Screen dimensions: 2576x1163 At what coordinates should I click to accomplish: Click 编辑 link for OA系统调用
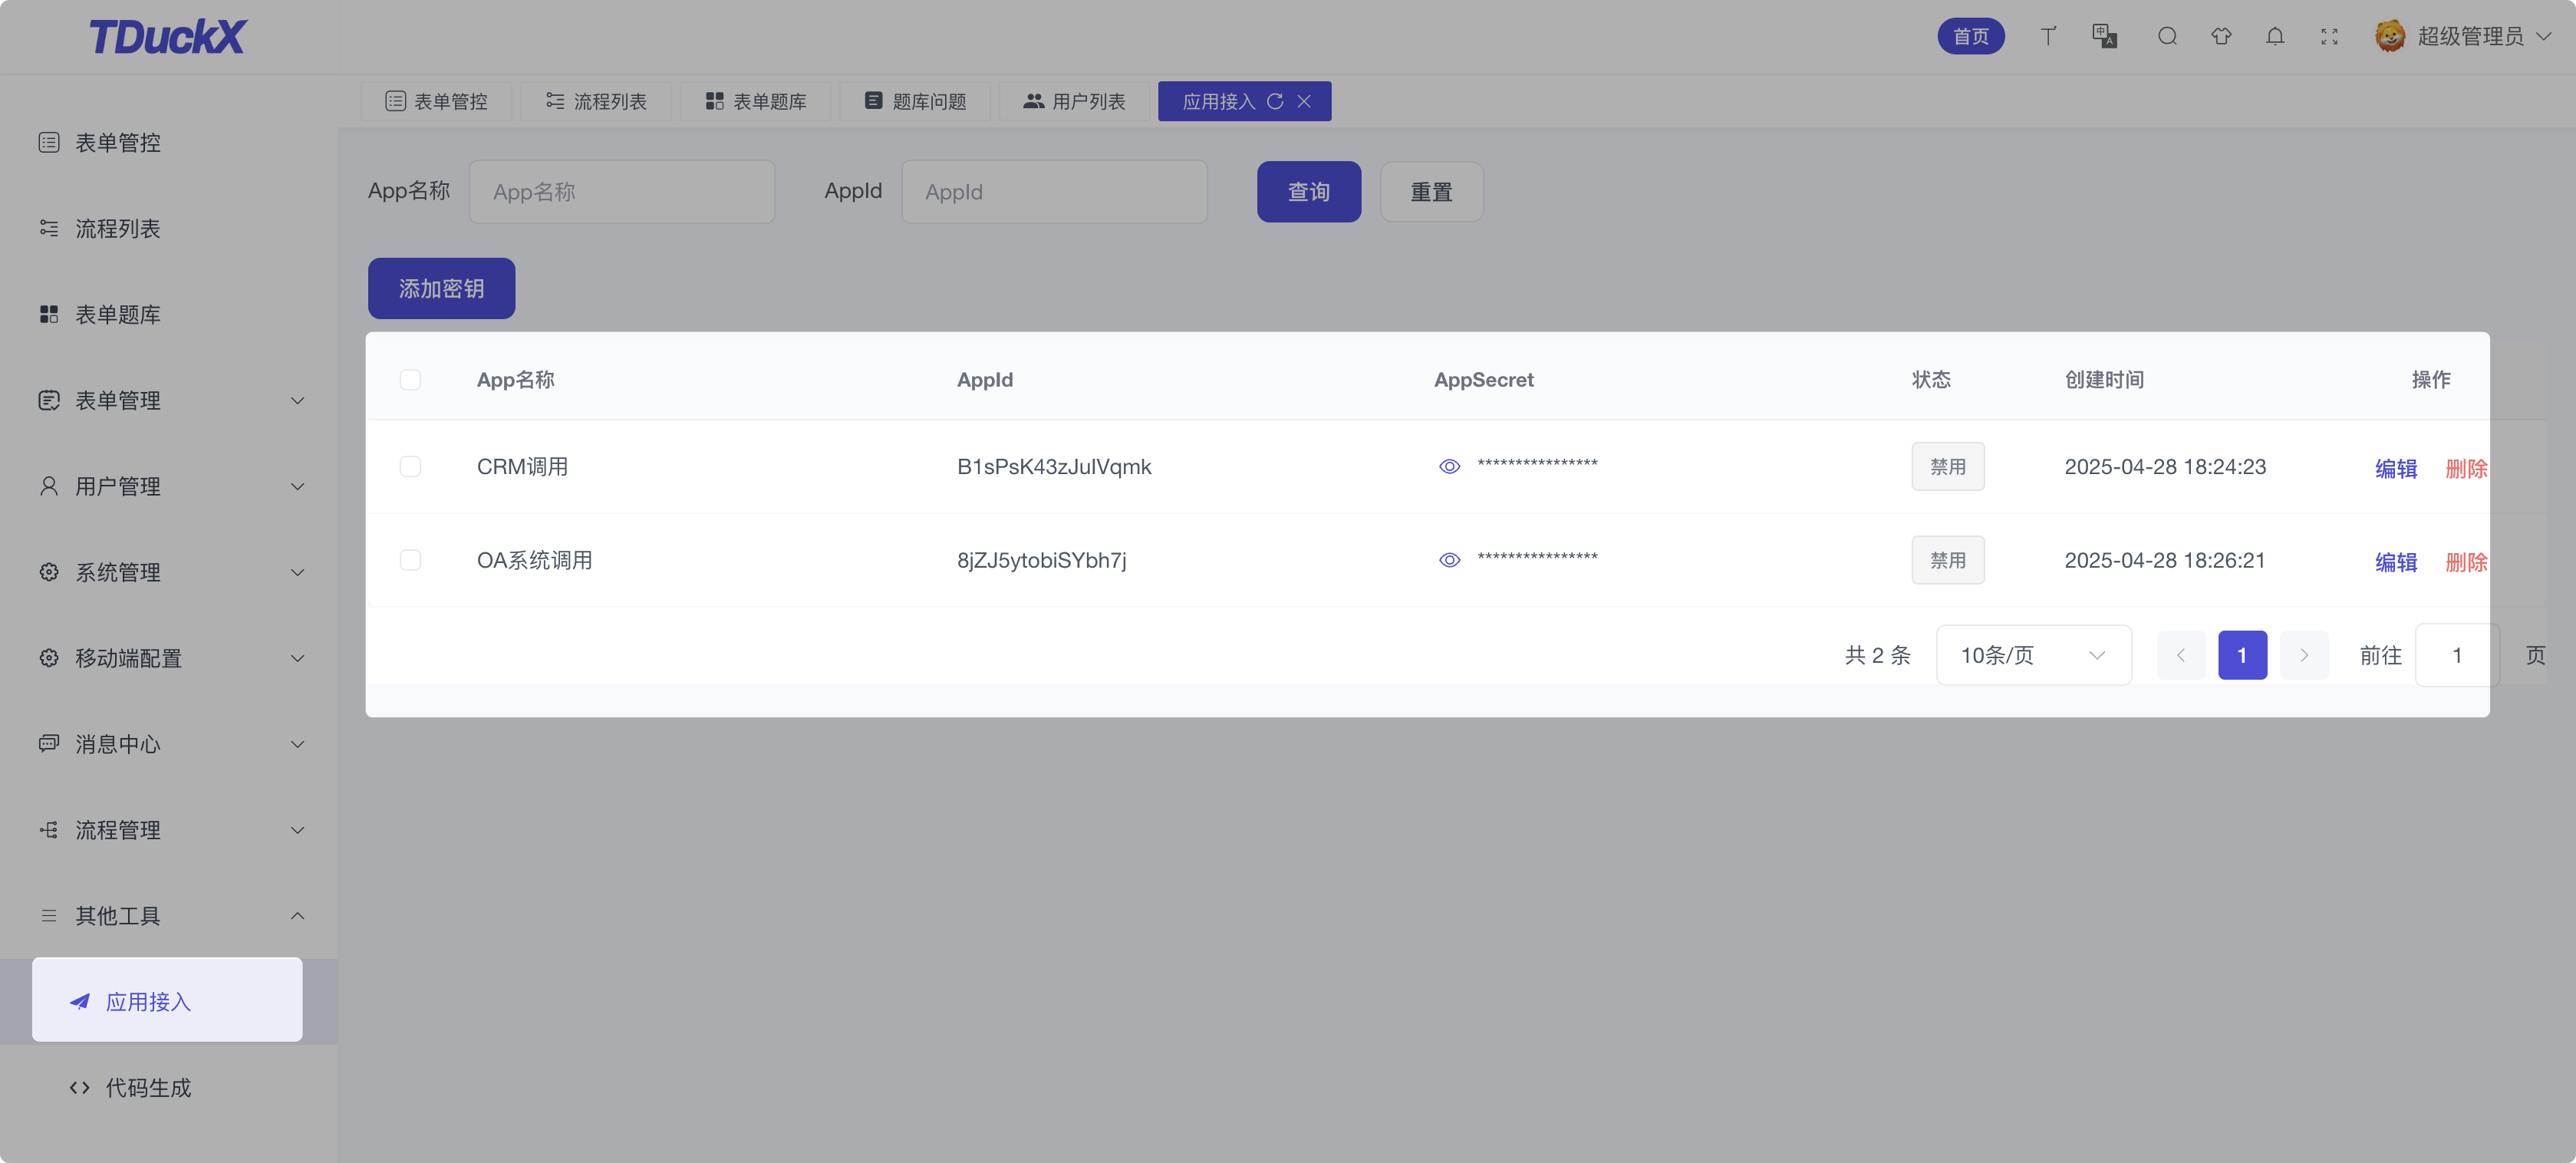(2395, 562)
